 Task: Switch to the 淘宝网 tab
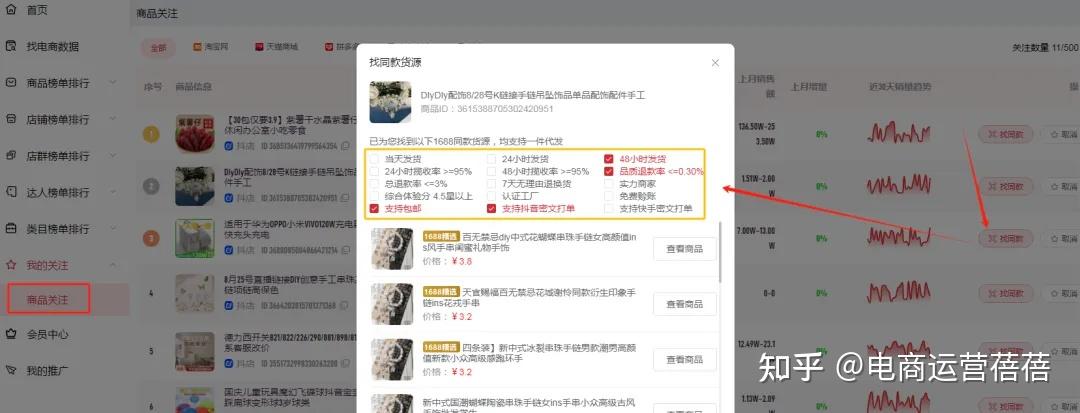point(211,47)
